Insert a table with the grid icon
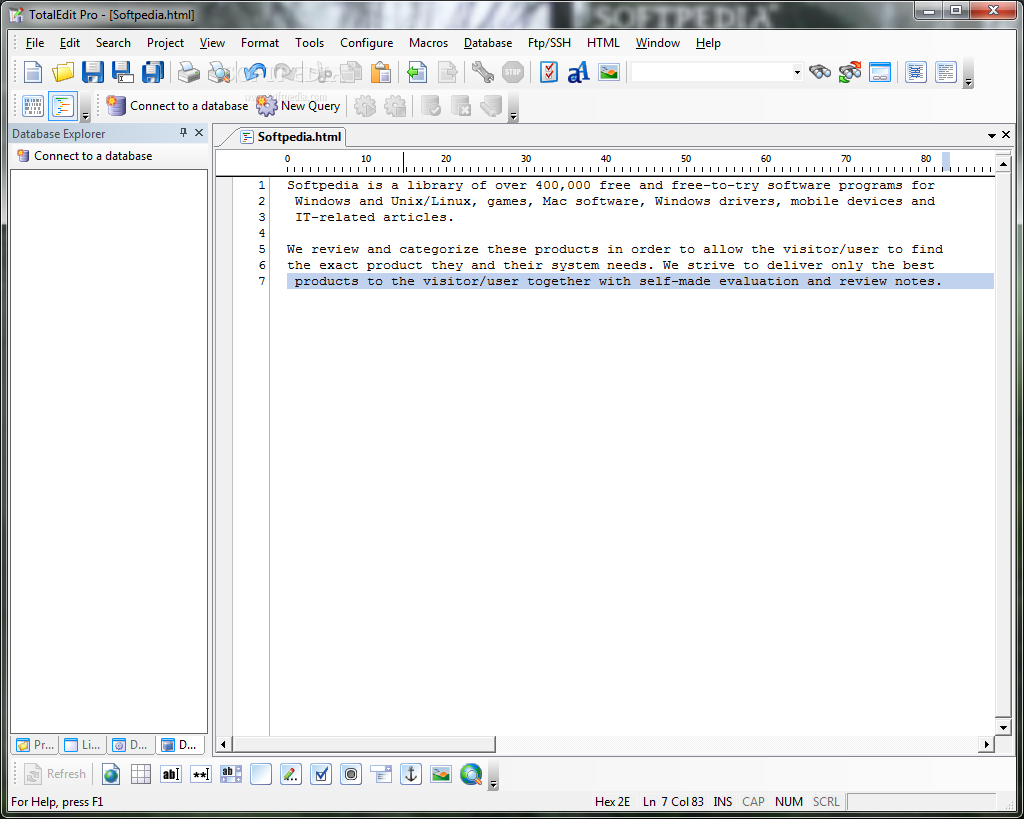 140,774
